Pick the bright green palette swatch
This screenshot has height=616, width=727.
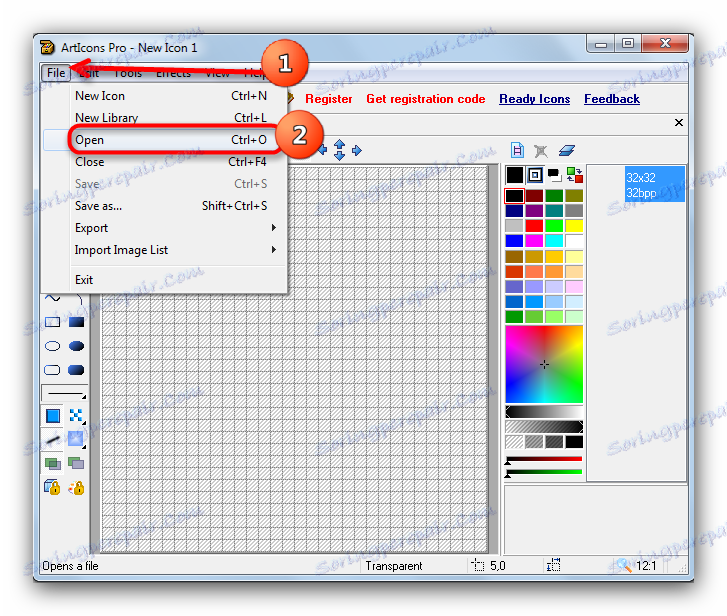(554, 226)
